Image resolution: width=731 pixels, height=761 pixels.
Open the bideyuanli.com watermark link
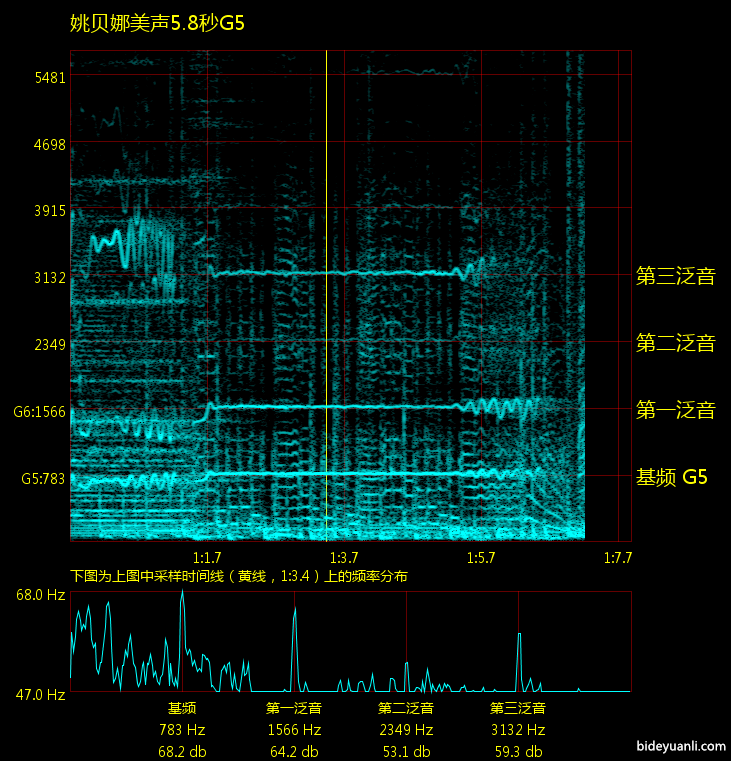point(679,746)
